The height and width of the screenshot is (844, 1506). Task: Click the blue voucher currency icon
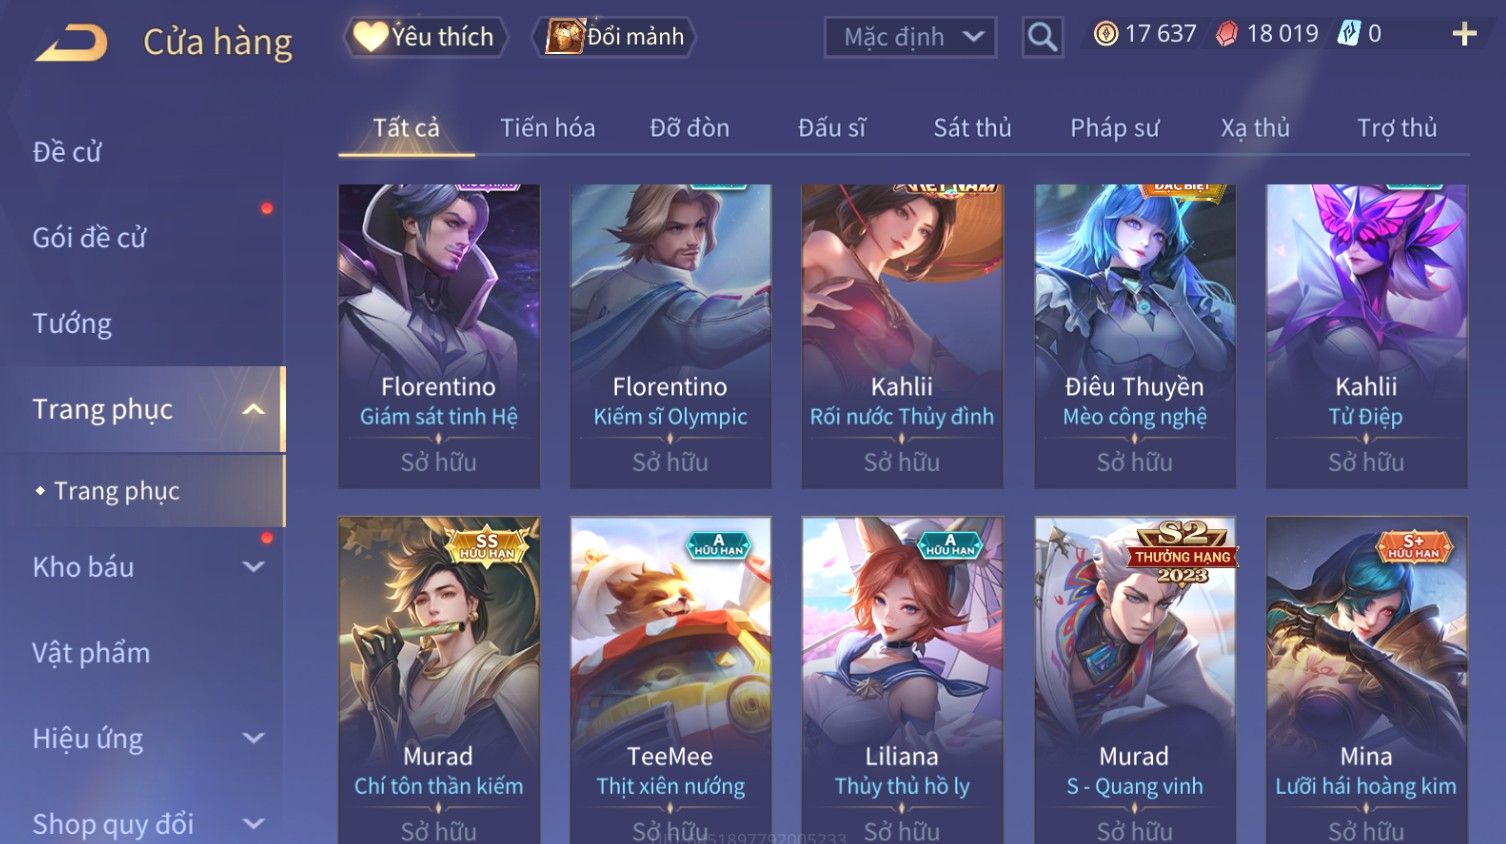pos(1350,34)
